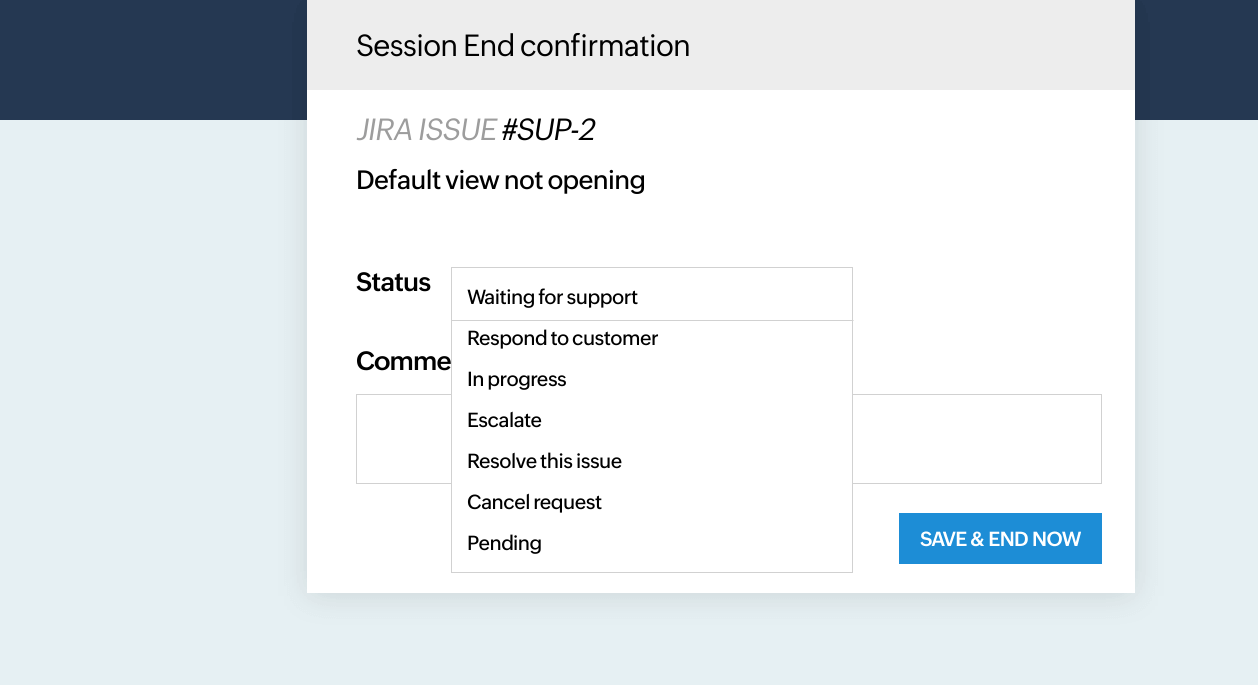Click the currently selected status at top

click(553, 296)
